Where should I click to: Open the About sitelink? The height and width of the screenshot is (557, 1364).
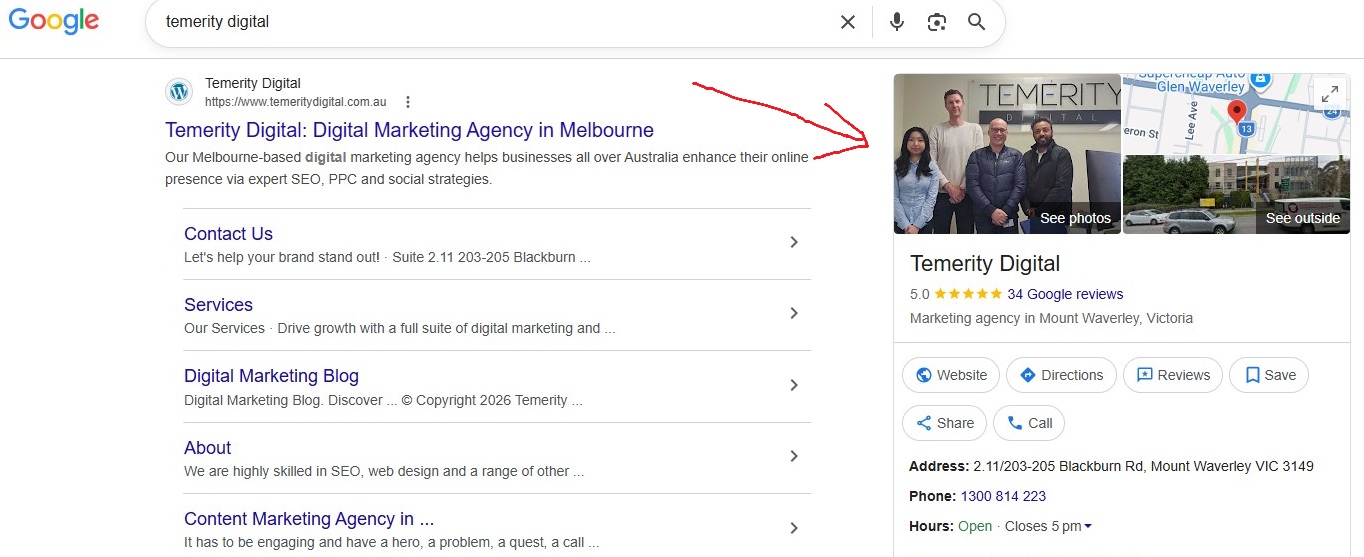click(207, 448)
